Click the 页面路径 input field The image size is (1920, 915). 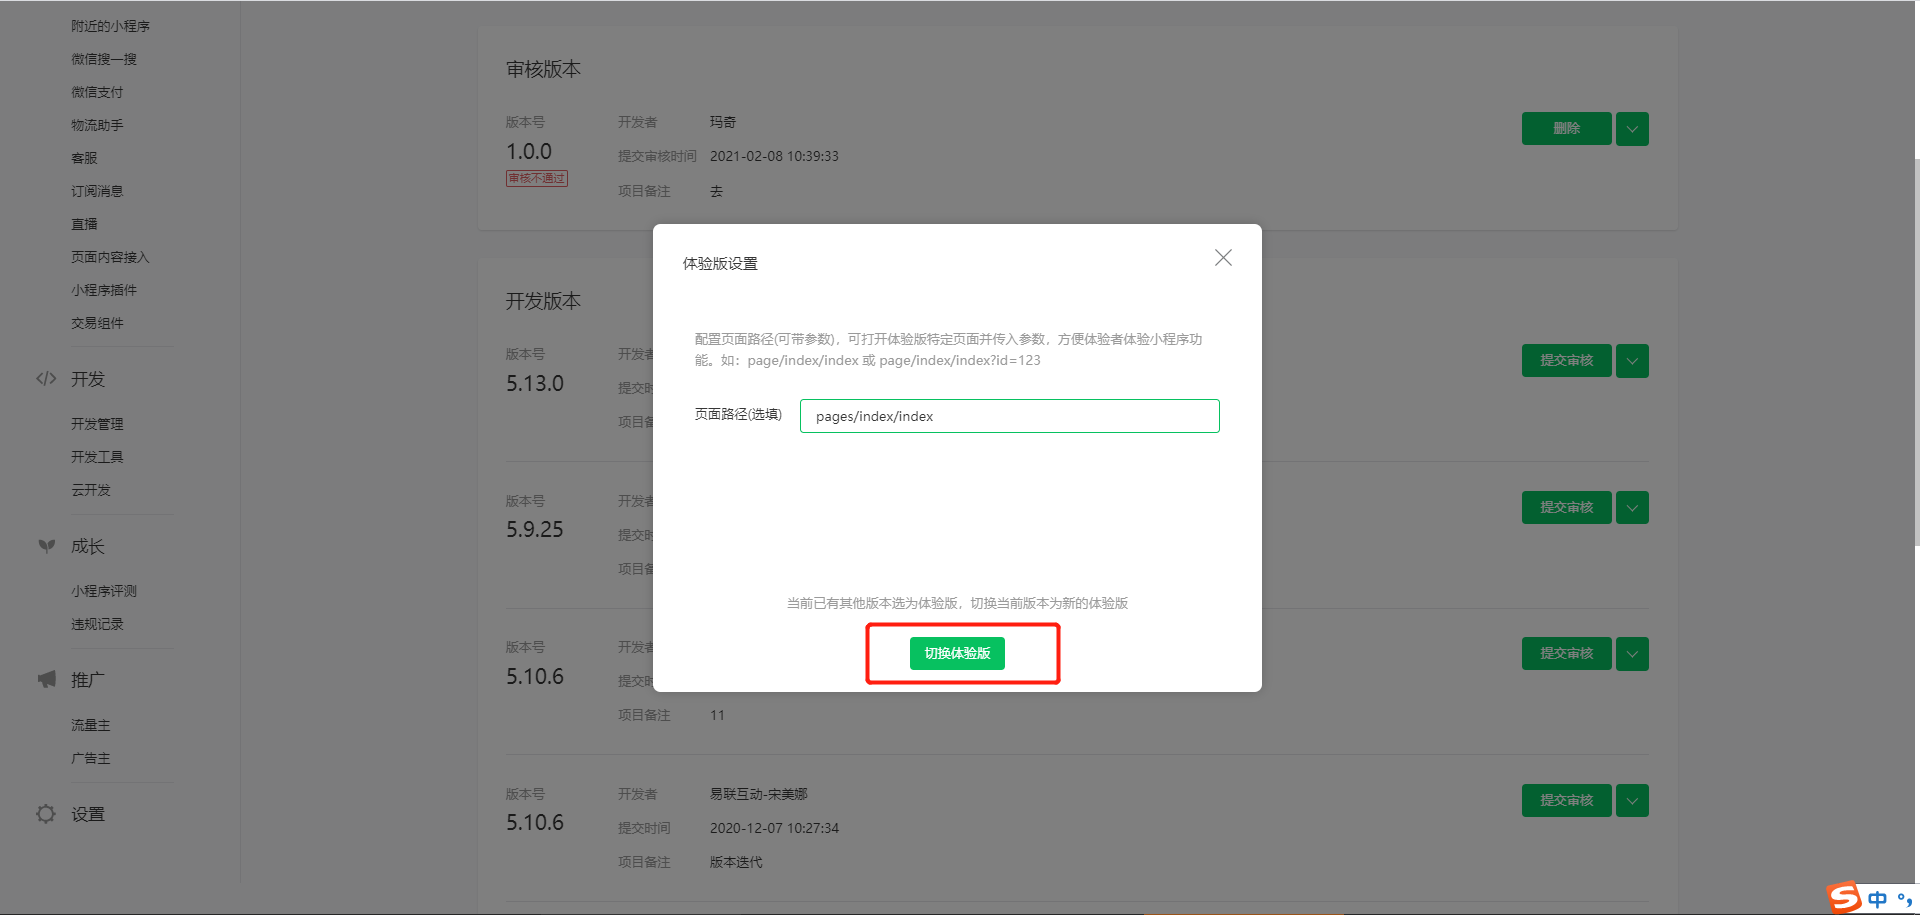click(1008, 415)
